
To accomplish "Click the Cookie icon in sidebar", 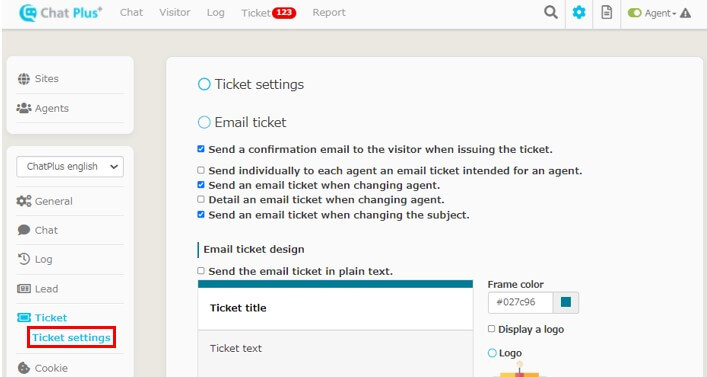I will click(23, 368).
